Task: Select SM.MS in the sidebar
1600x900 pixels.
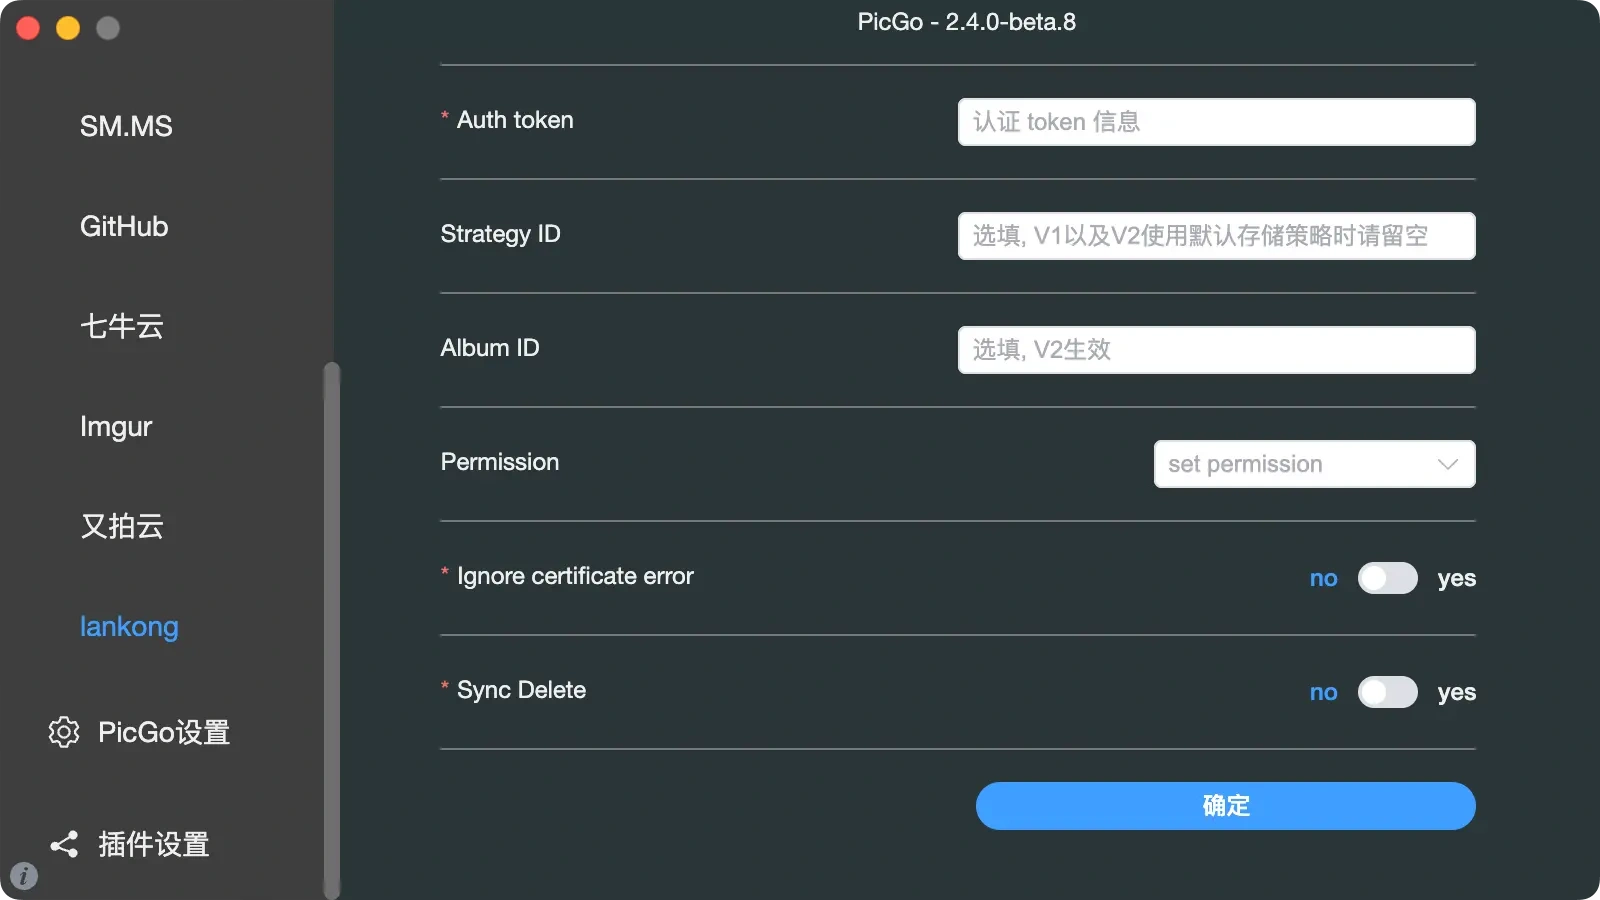Action: pyautogui.click(x=126, y=126)
